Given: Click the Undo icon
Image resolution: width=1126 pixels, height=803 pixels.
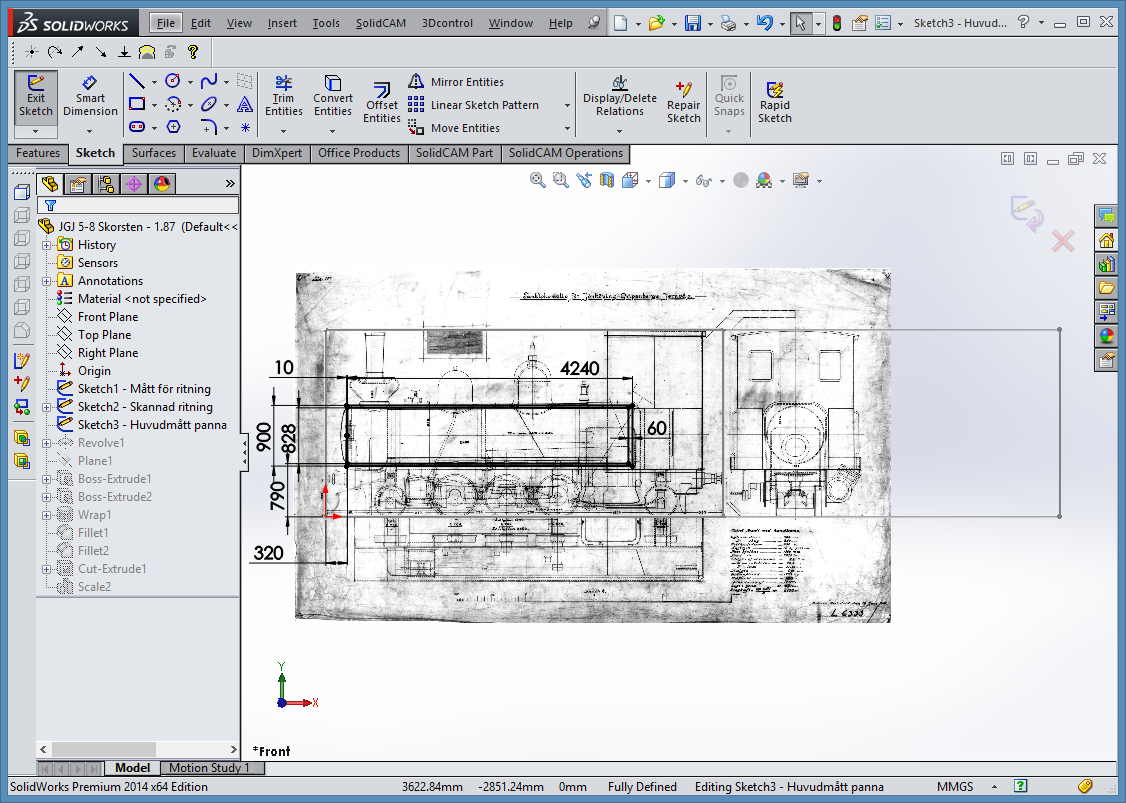Looking at the screenshot, I should click(x=765, y=23).
